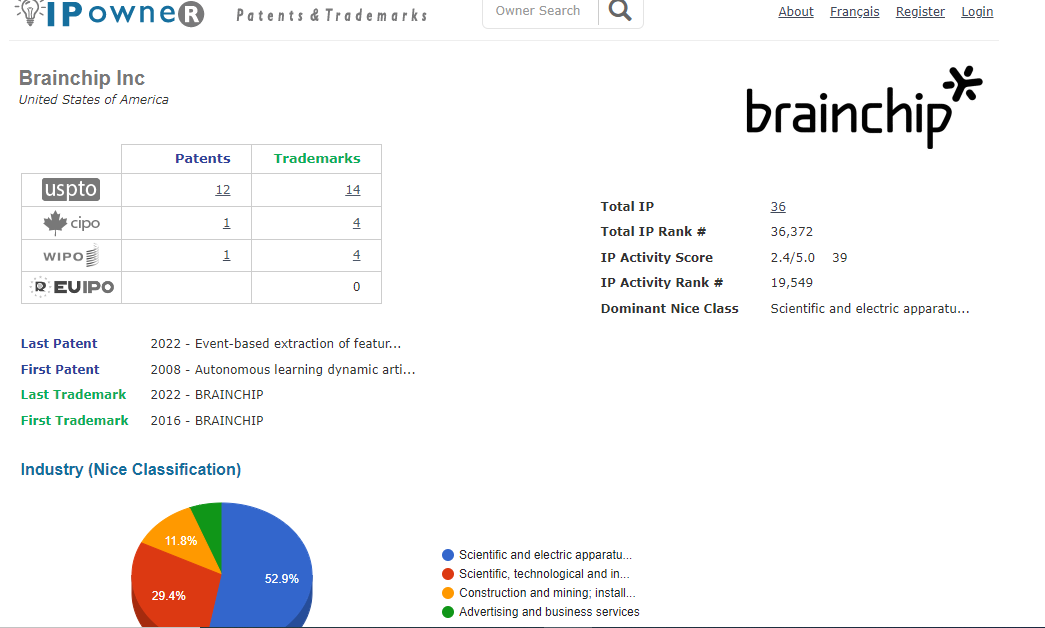Viewport: 1045px width, 628px height.
Task: Click the IP Activity Rank value 19,549
Action: [792, 283]
